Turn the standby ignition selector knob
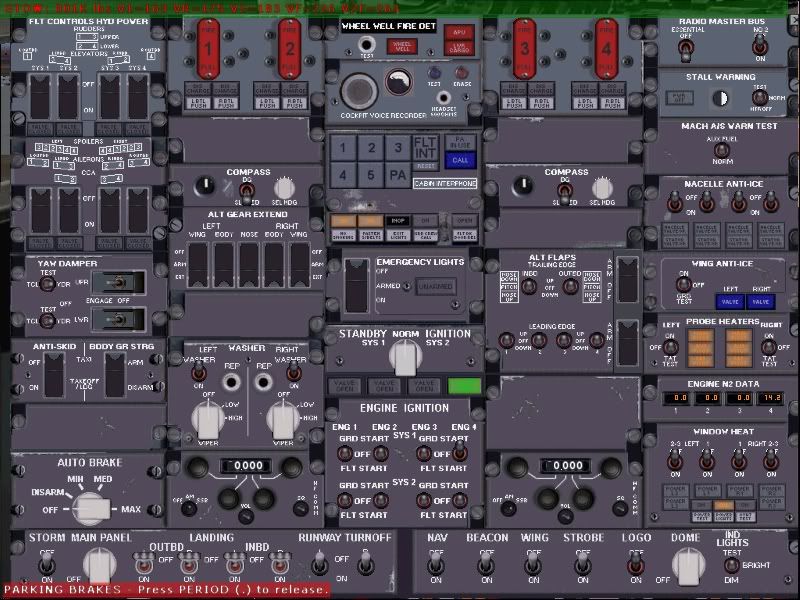This screenshot has height=600, width=800. tap(406, 356)
